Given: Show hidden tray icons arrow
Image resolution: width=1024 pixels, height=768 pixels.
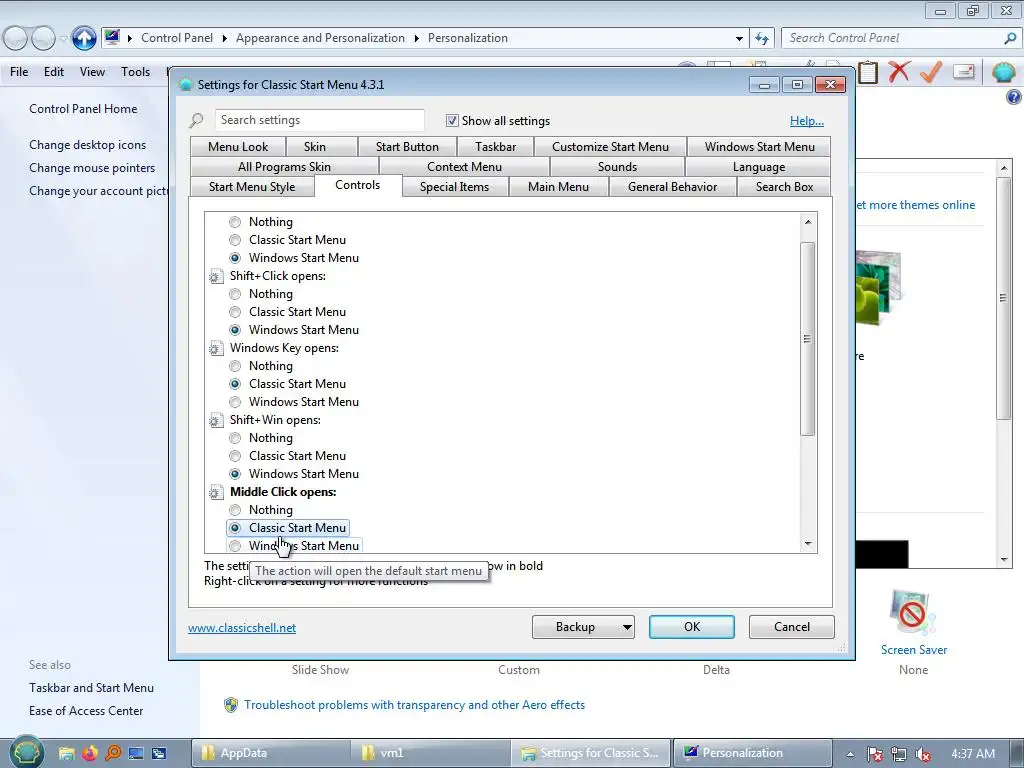Looking at the screenshot, I should click(x=850, y=754).
